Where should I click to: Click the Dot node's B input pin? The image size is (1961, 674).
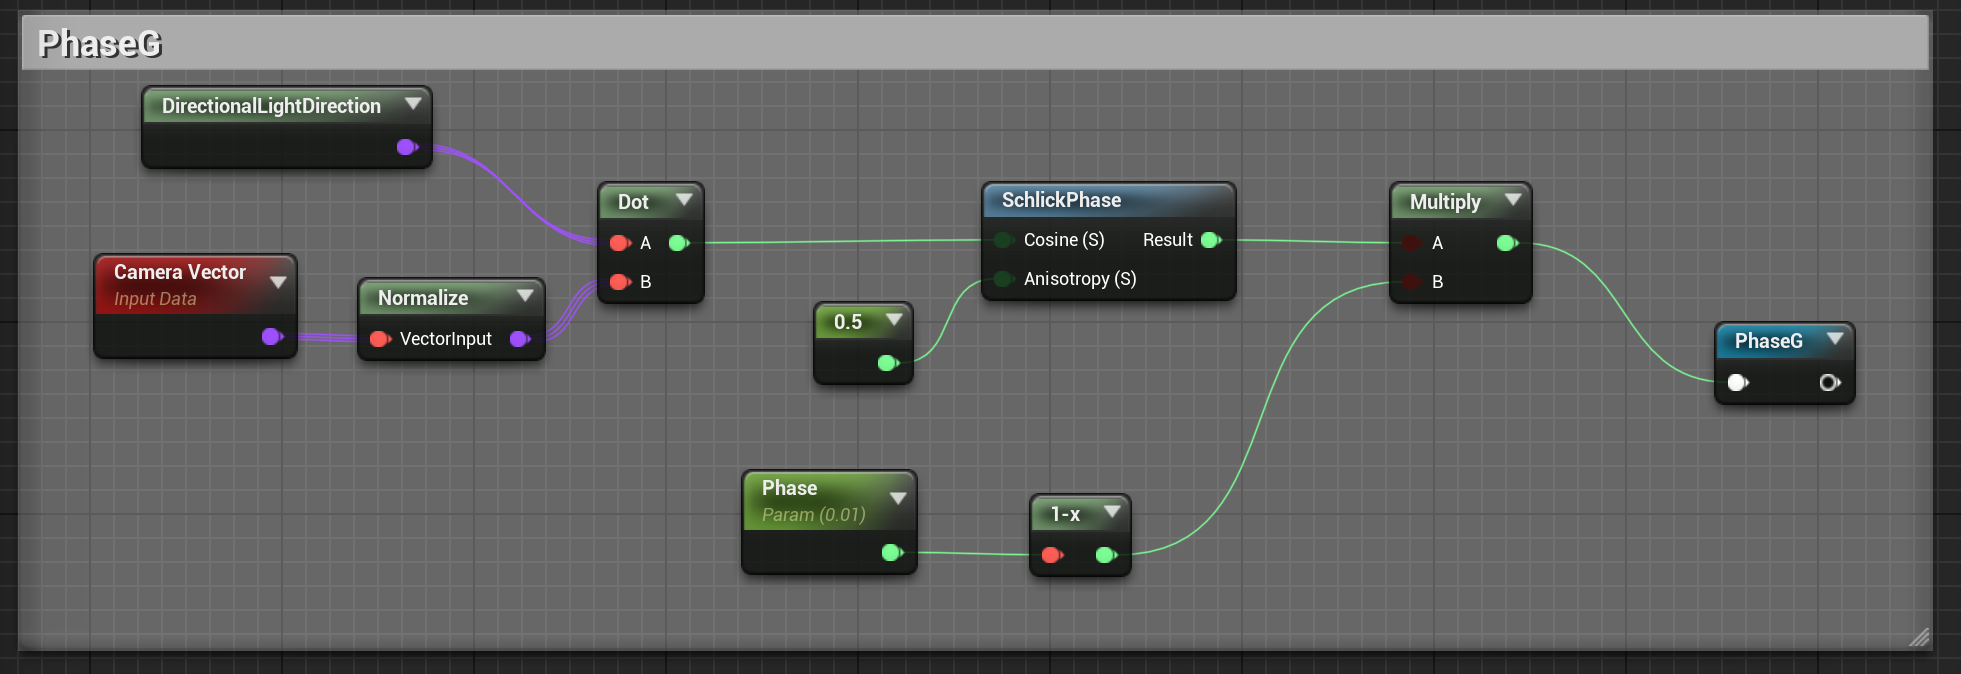tap(619, 282)
